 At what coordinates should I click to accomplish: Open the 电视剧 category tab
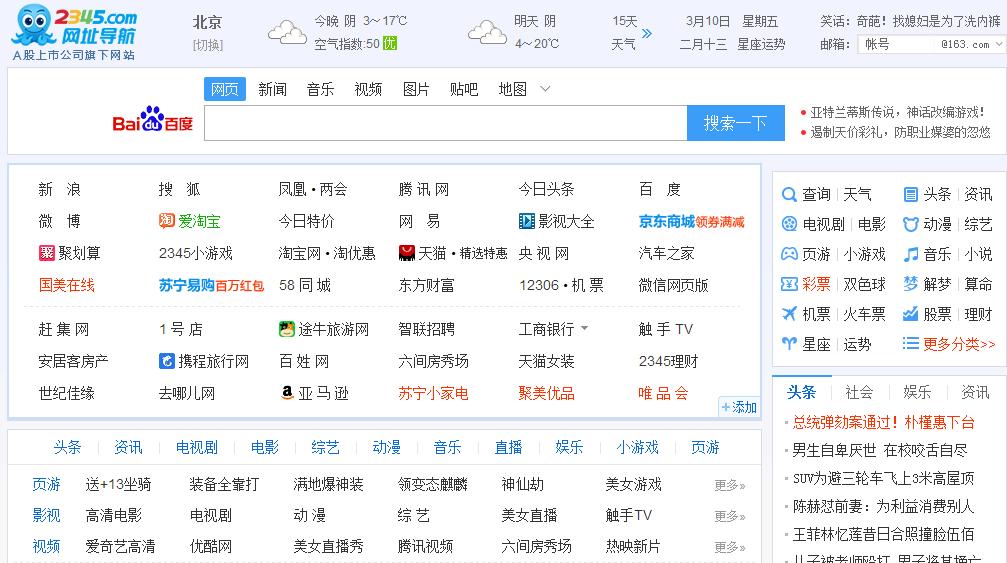point(197,447)
